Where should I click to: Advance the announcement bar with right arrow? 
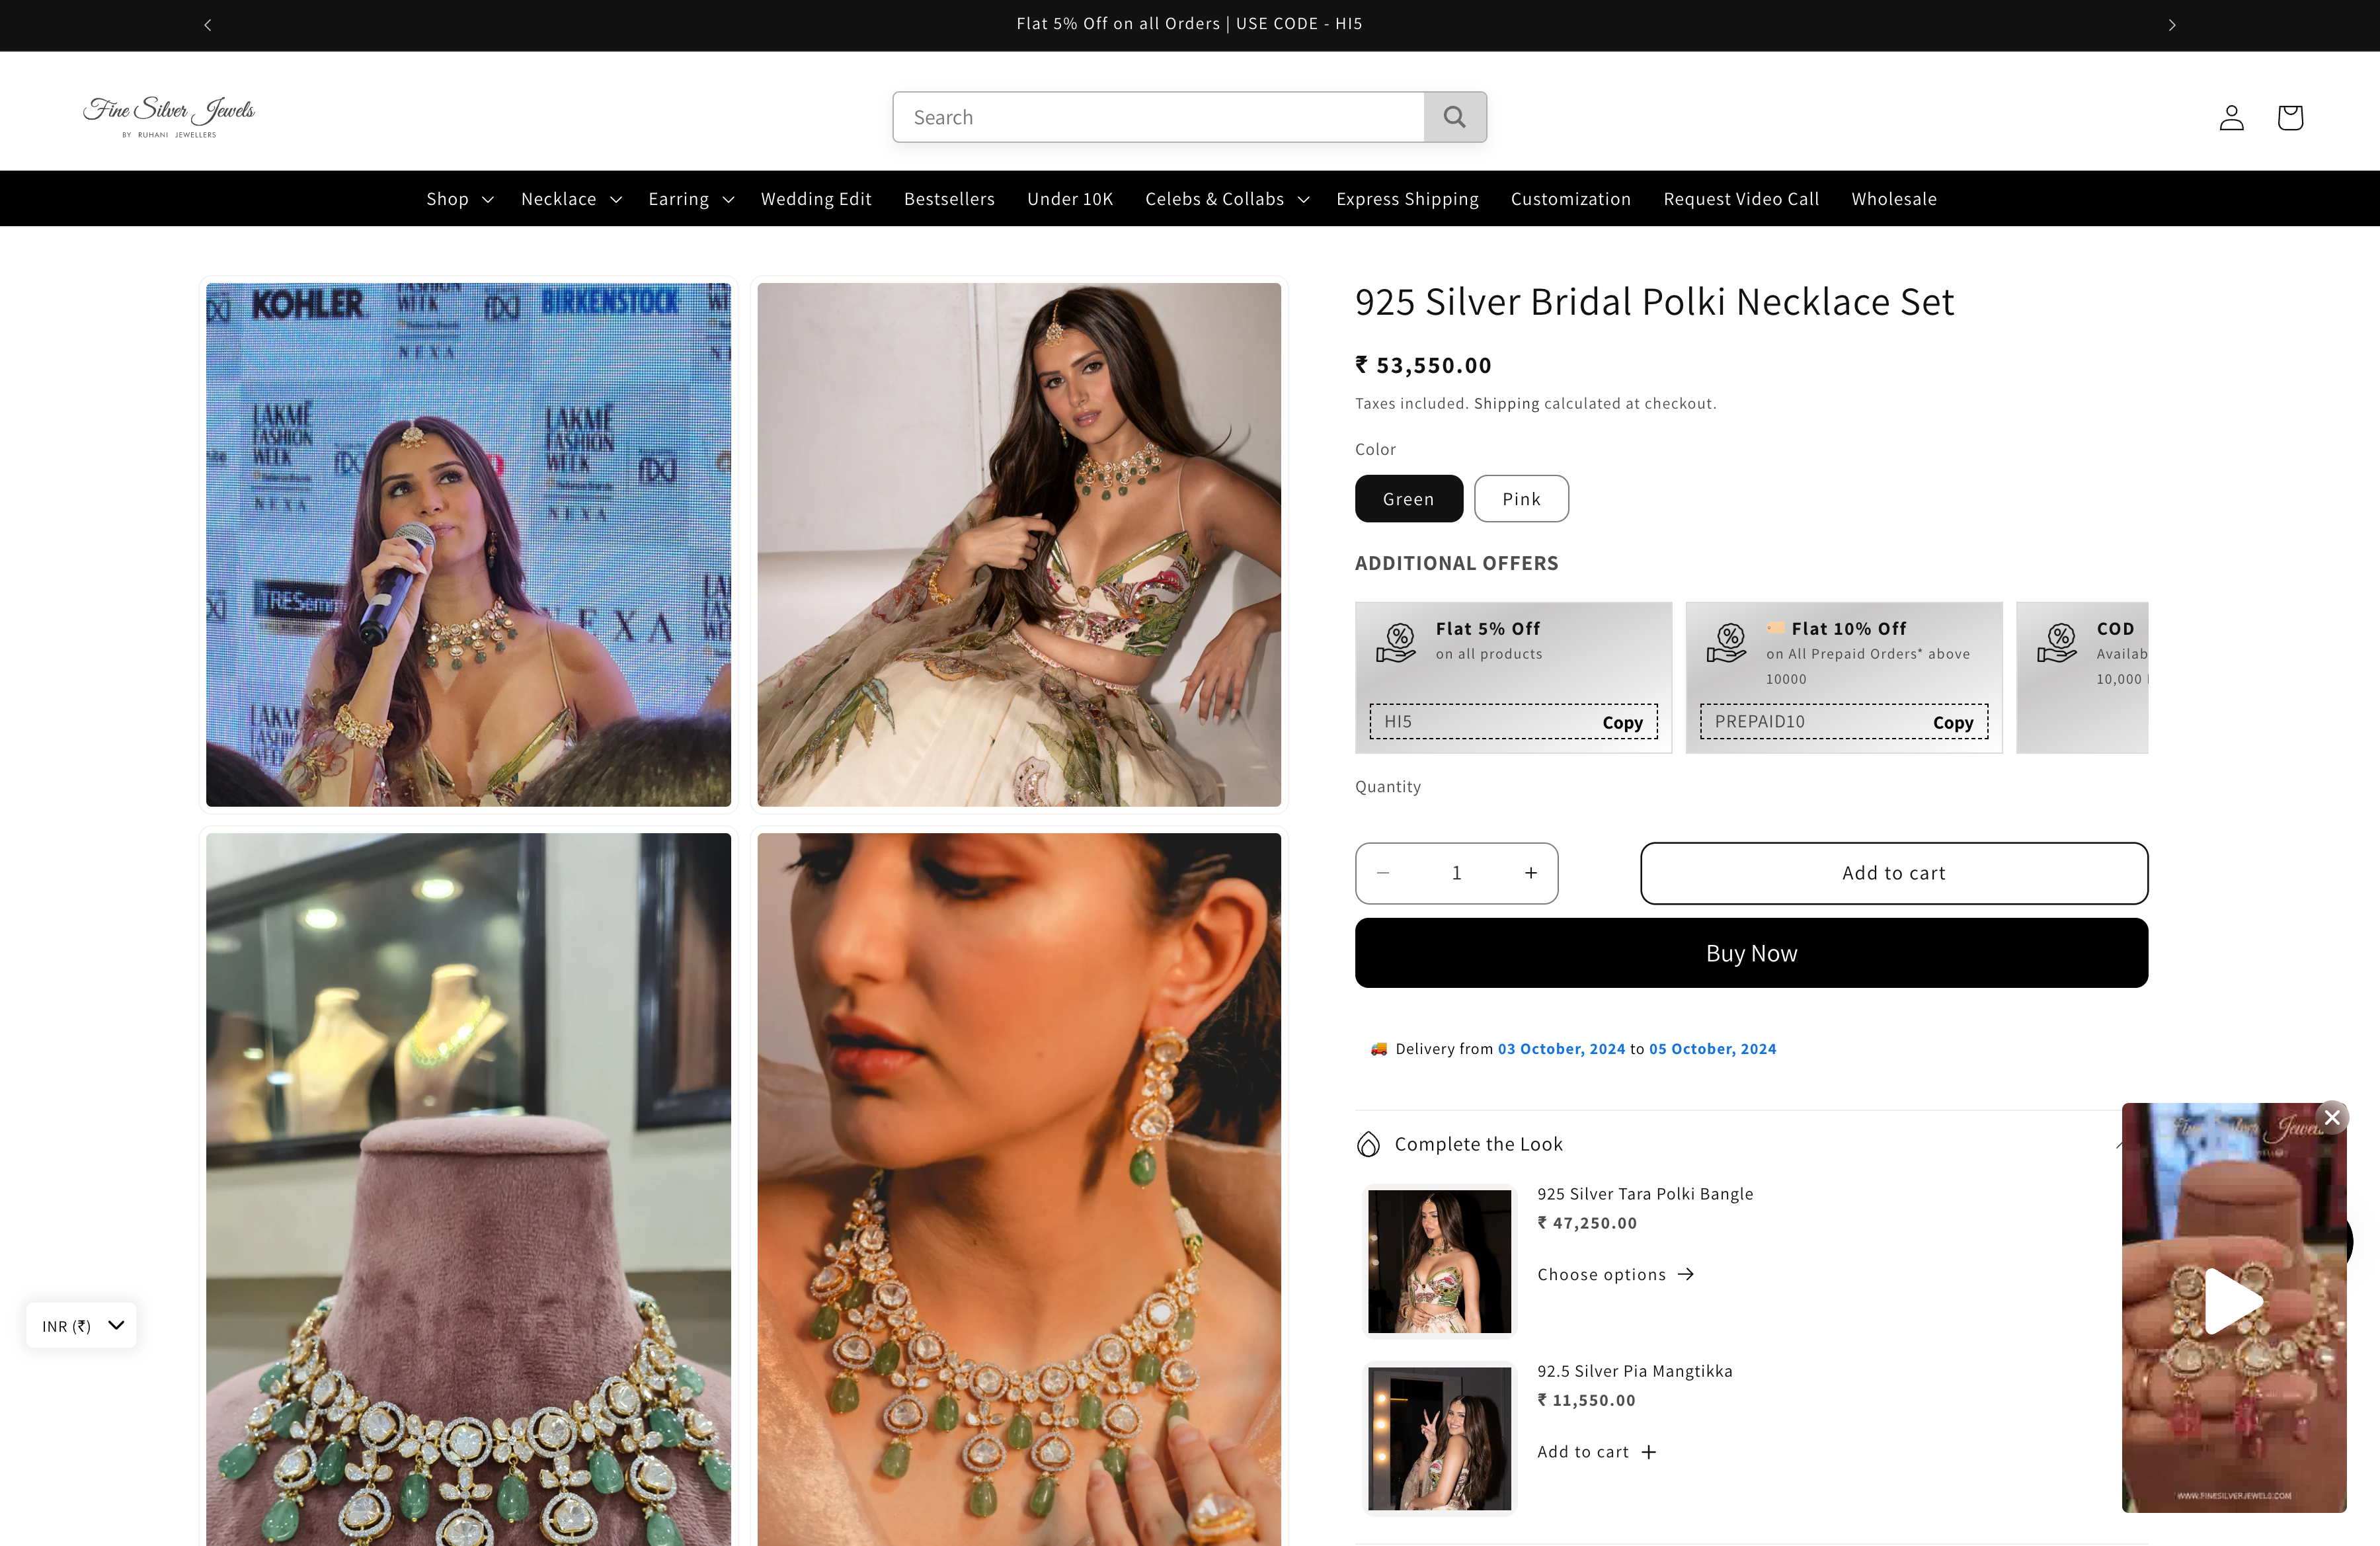coord(2172,24)
